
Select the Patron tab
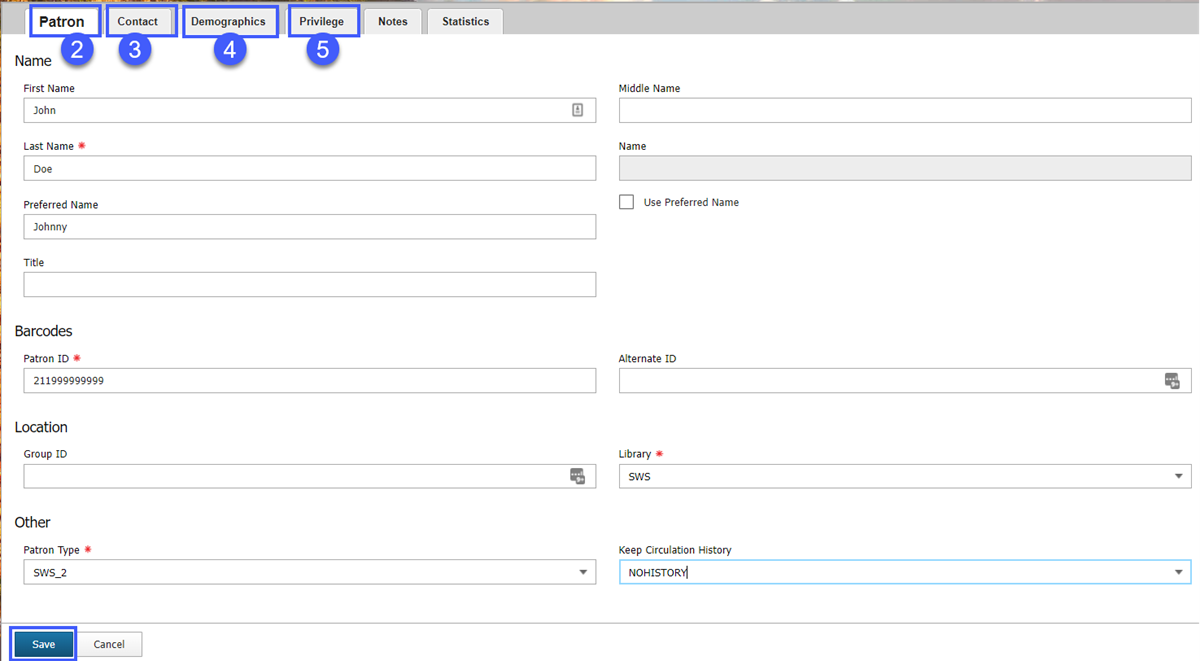coord(62,22)
